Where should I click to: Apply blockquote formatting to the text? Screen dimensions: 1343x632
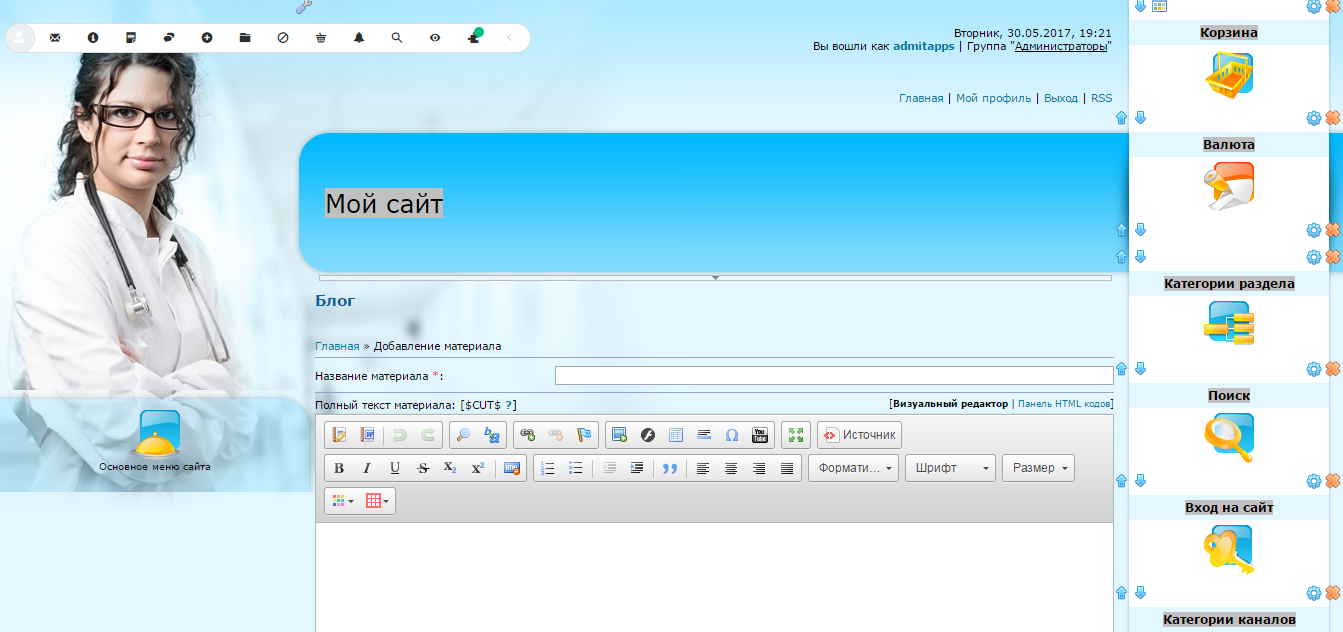(x=669, y=468)
